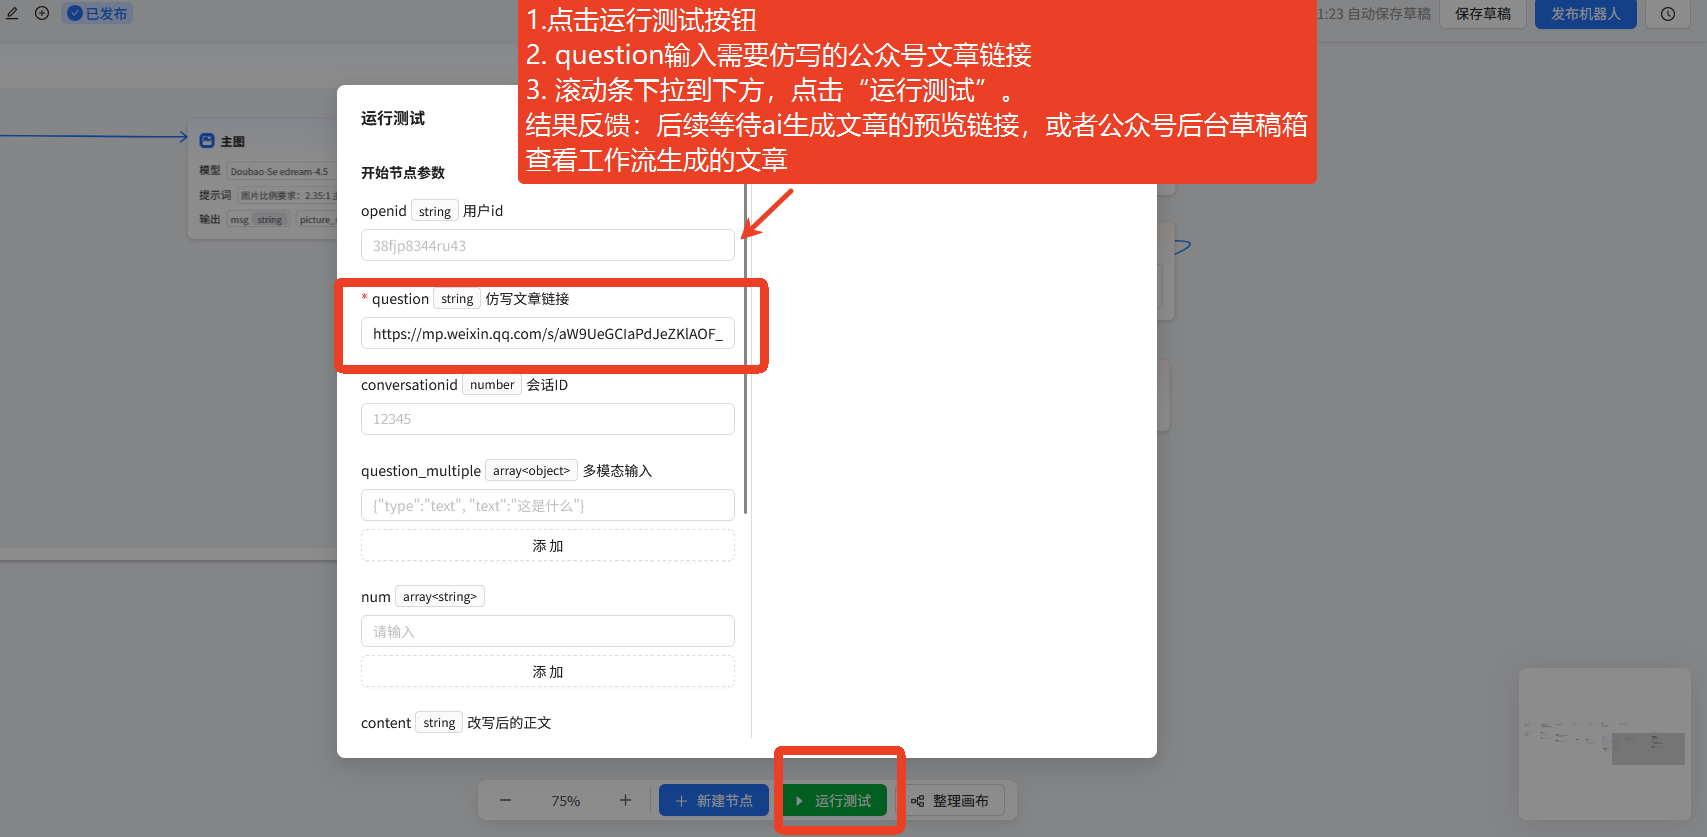This screenshot has height=837, width=1707.
Task: Click the number type tag beside conversationid
Action: tap(492, 384)
